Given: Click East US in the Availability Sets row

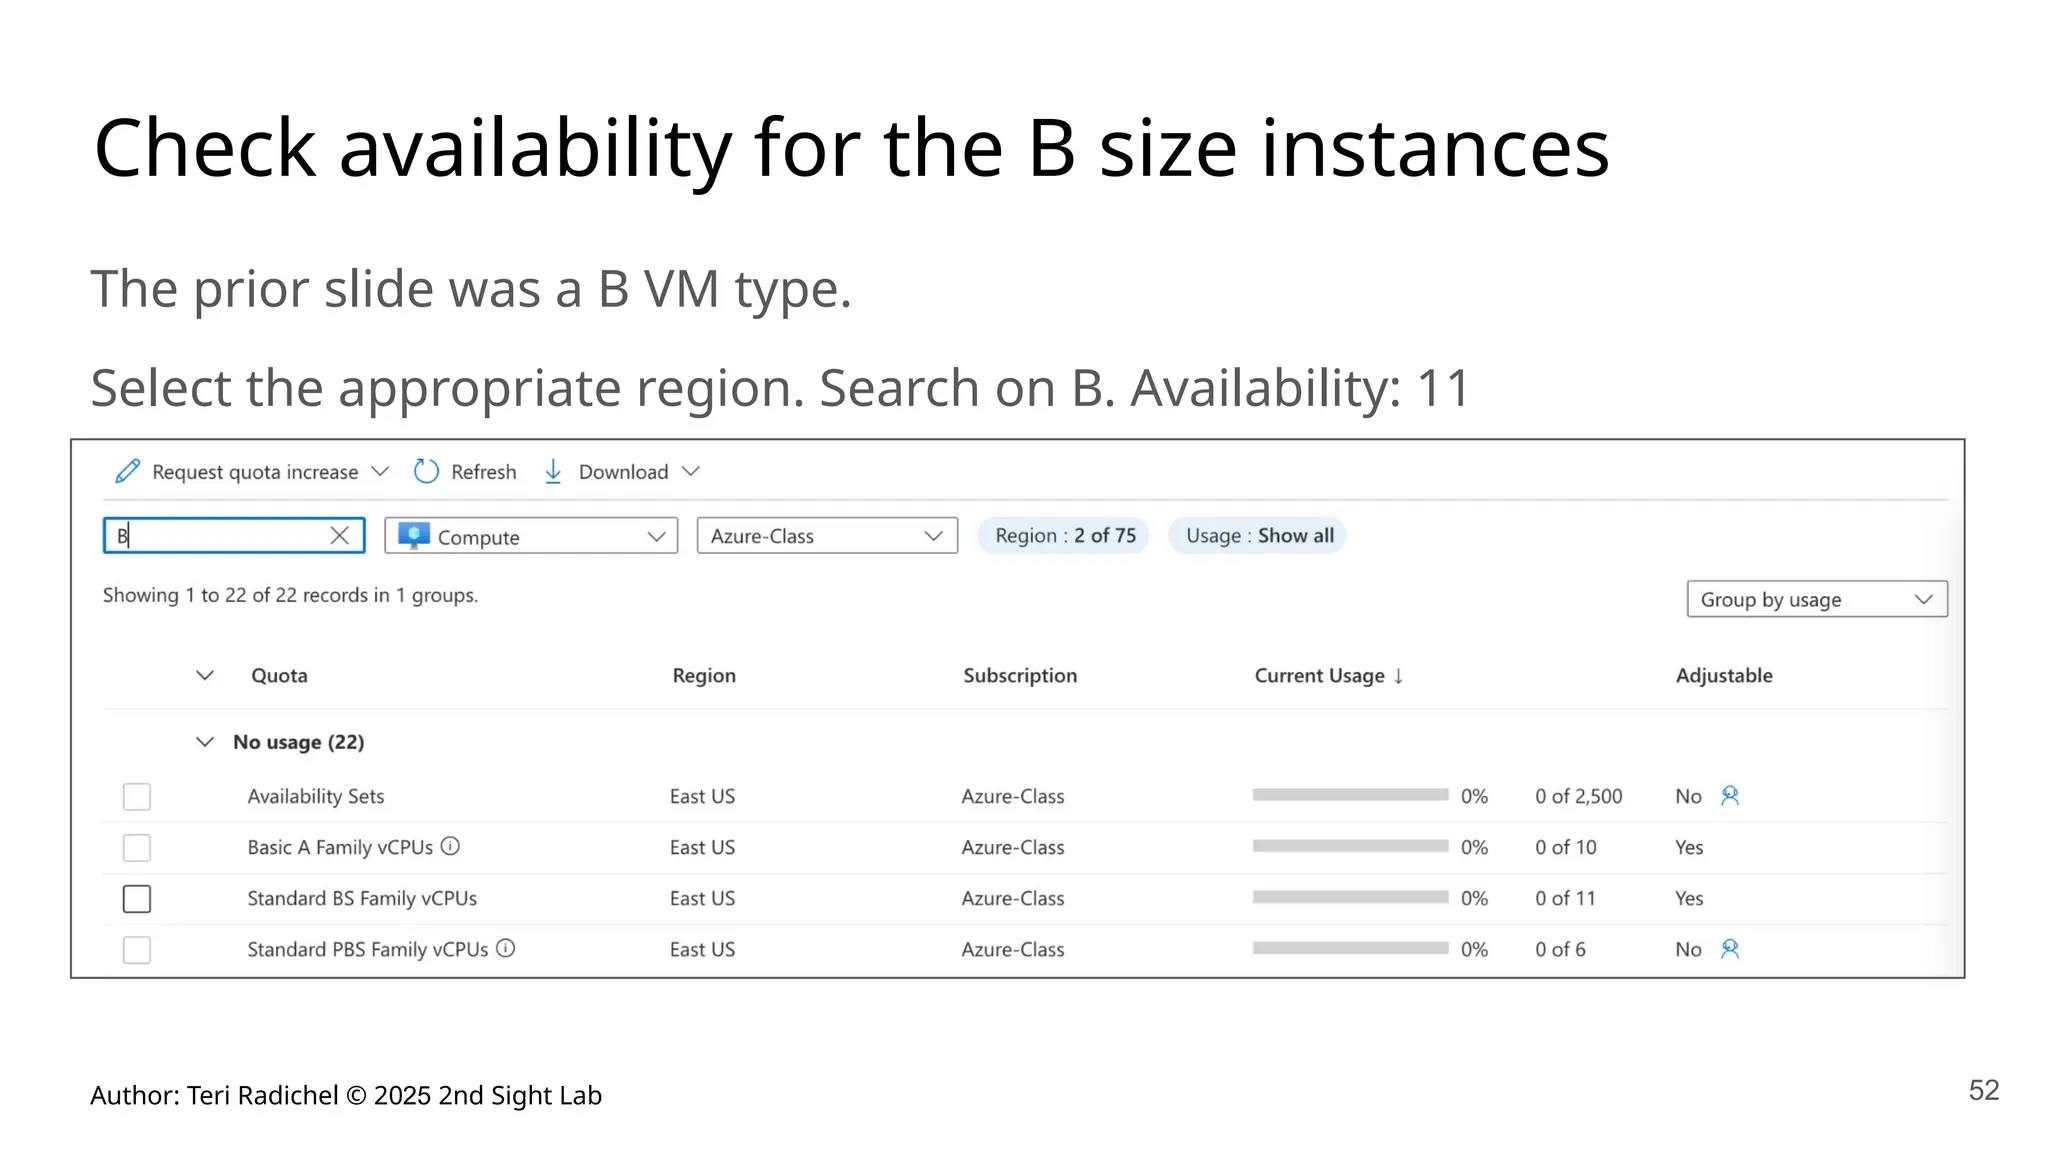Looking at the screenshot, I should point(702,797).
